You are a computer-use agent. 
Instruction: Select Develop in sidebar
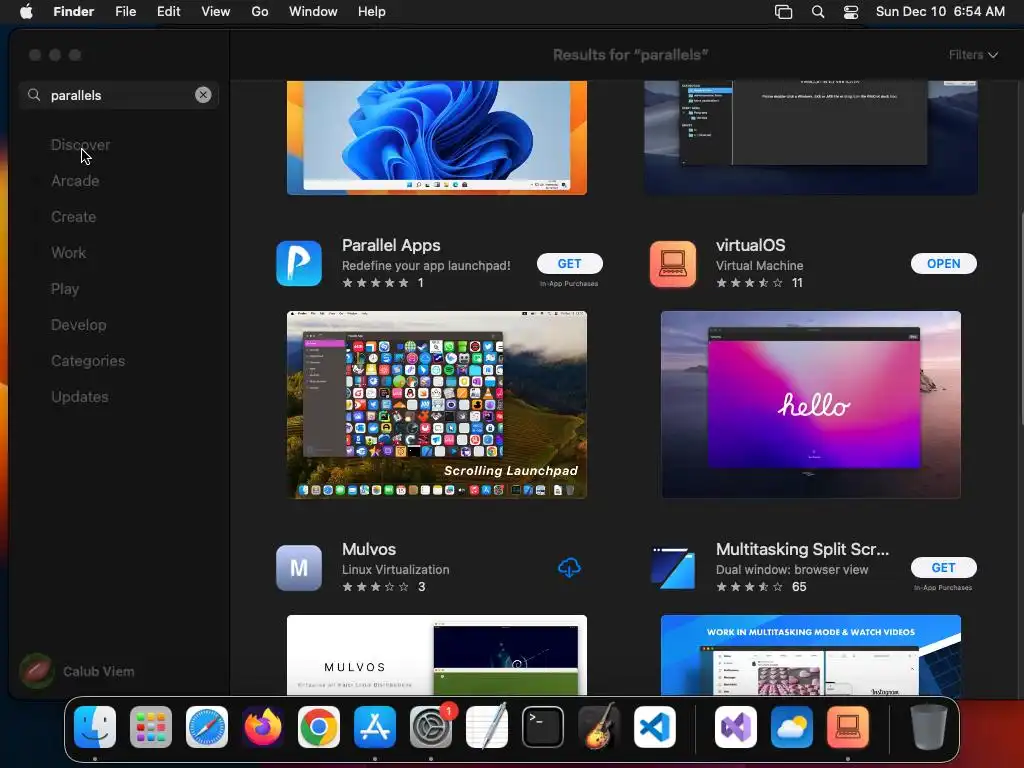coord(78,325)
